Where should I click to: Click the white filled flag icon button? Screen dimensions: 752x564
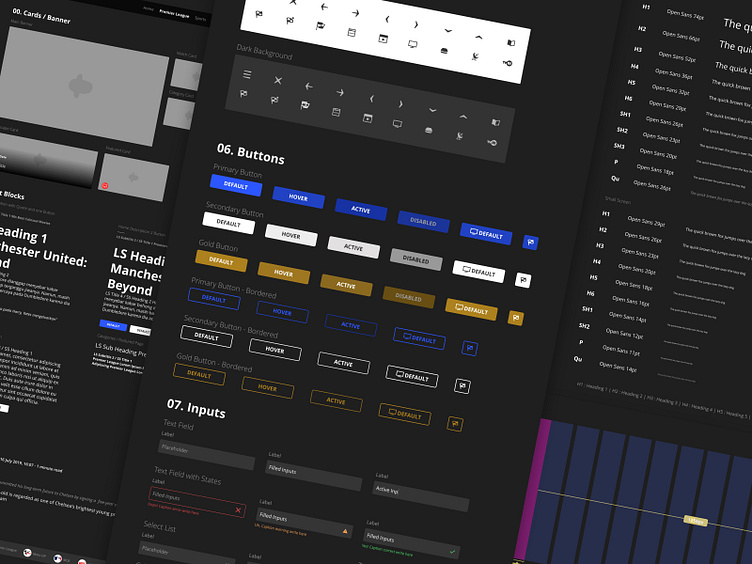click(523, 280)
